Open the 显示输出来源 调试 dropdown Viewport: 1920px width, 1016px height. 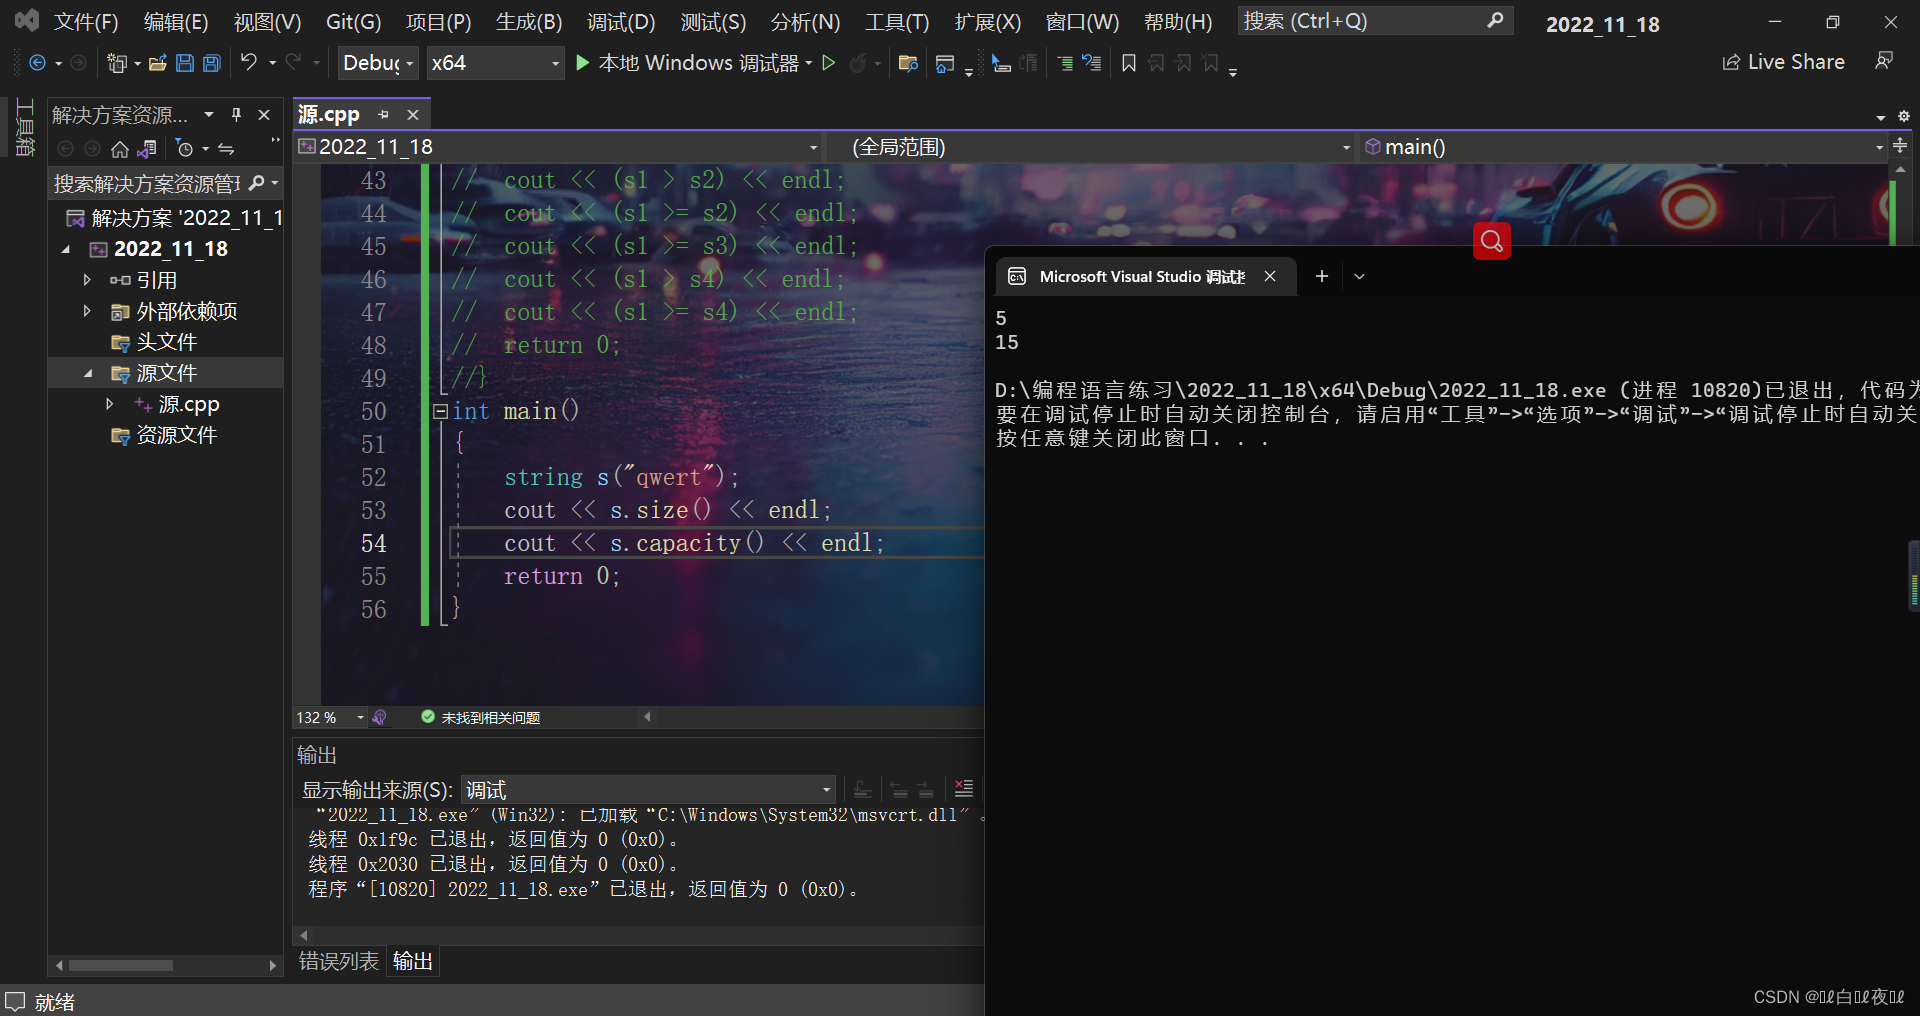pos(648,789)
